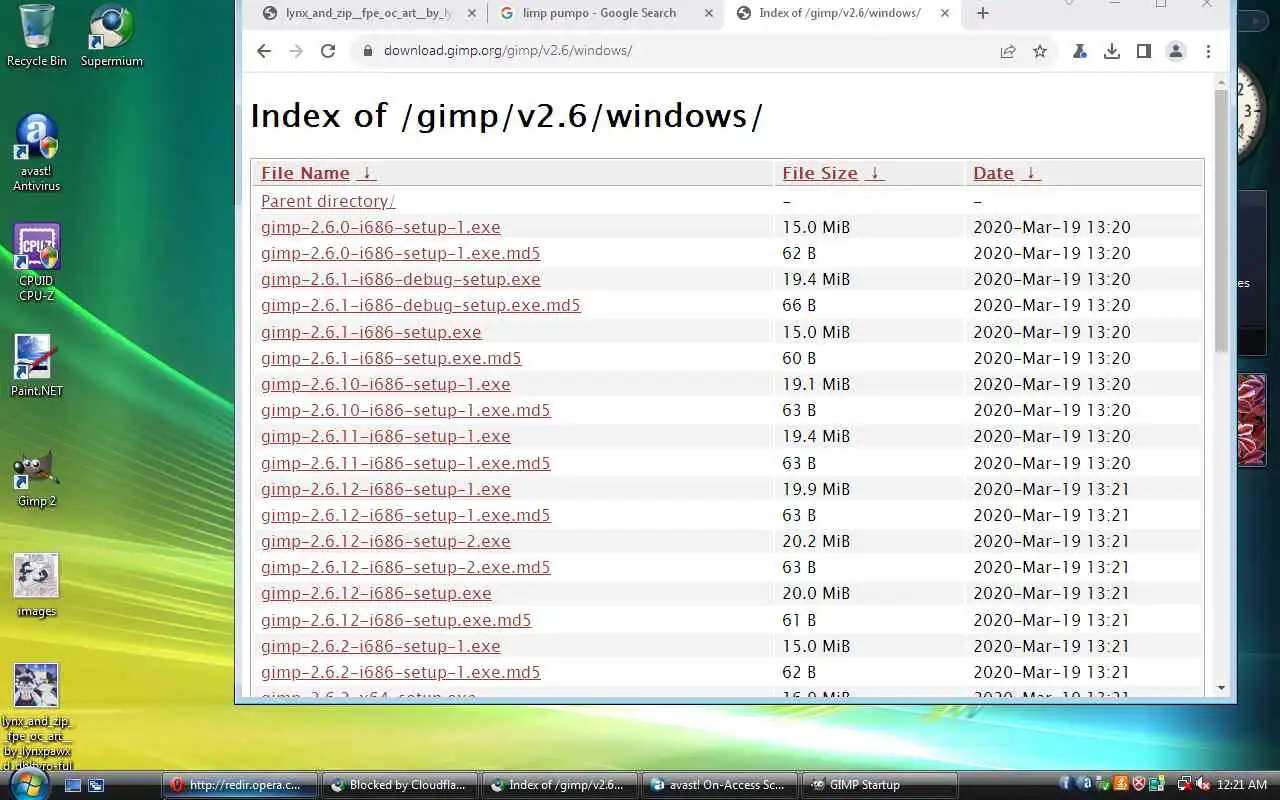The width and height of the screenshot is (1280, 800).
Task: Click the File Name descending arrow
Action: tap(367, 173)
